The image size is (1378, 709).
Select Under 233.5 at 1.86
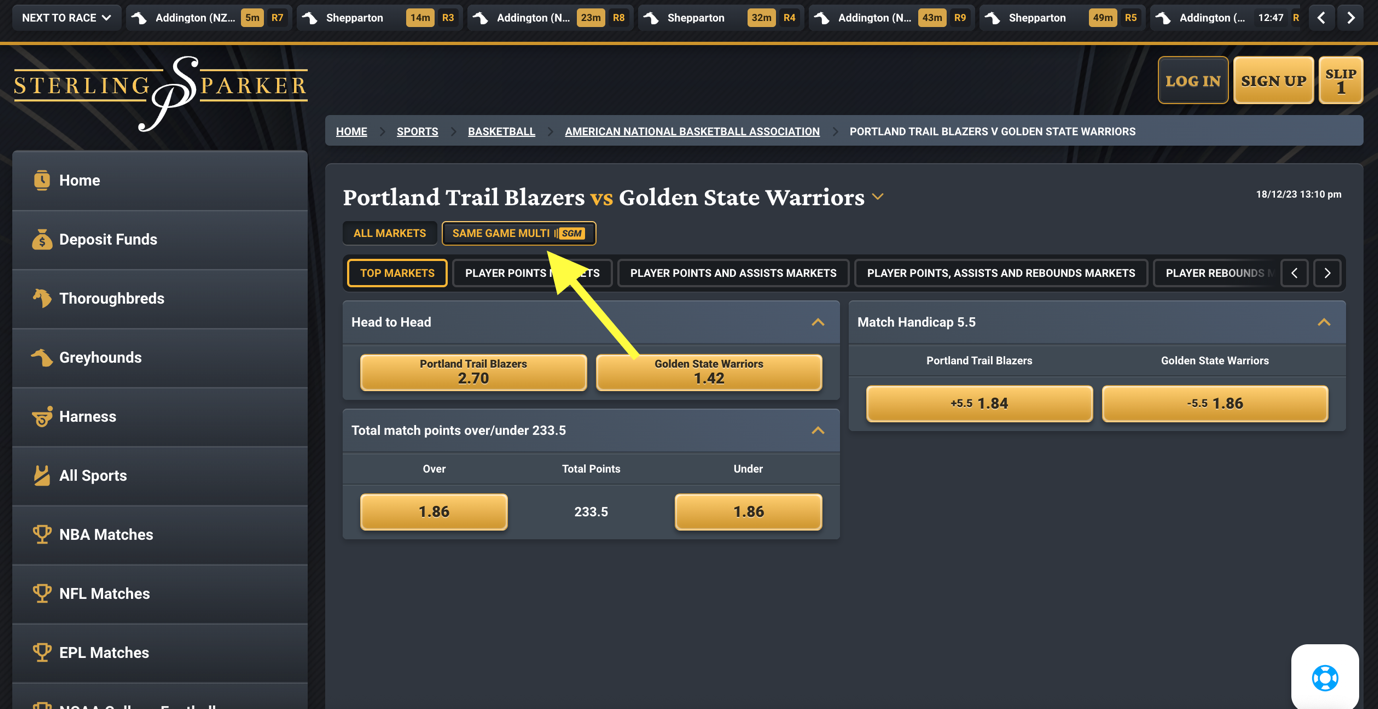[x=748, y=511]
